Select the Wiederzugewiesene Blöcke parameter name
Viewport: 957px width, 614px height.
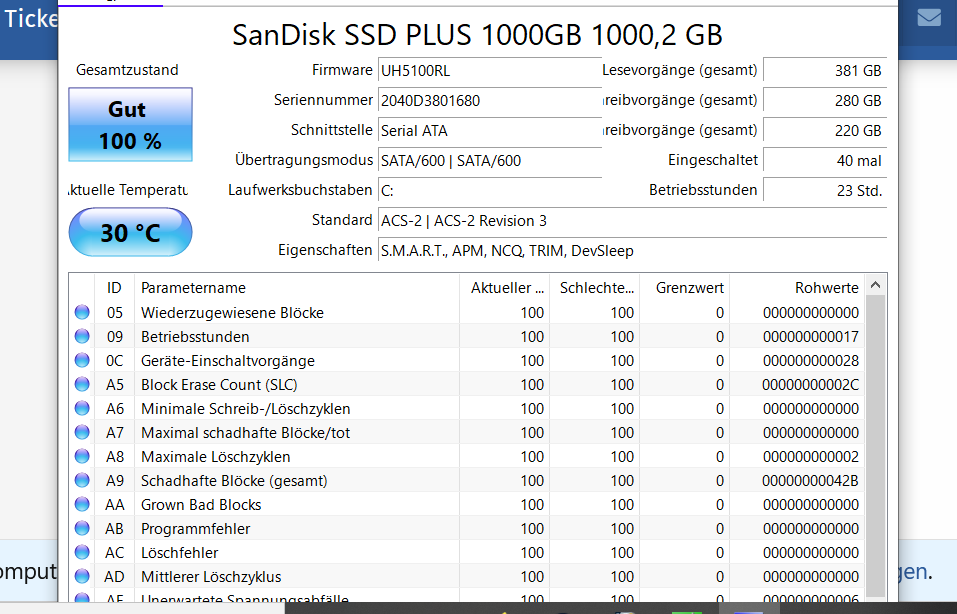(x=233, y=312)
